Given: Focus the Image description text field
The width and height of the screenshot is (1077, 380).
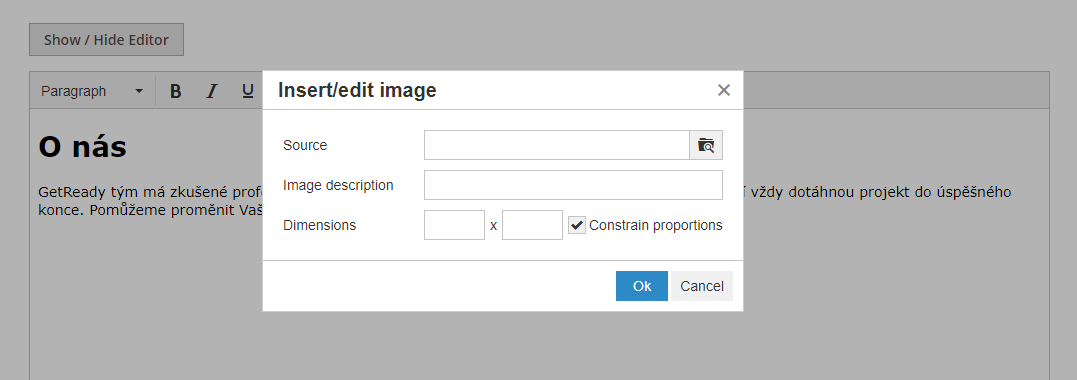Looking at the screenshot, I should click(x=573, y=185).
